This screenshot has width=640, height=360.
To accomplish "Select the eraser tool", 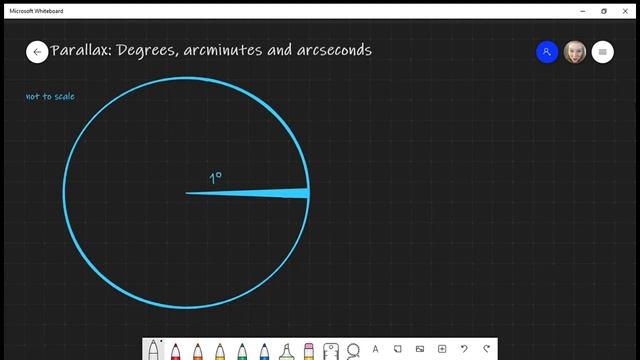I will pyautogui.click(x=309, y=351).
